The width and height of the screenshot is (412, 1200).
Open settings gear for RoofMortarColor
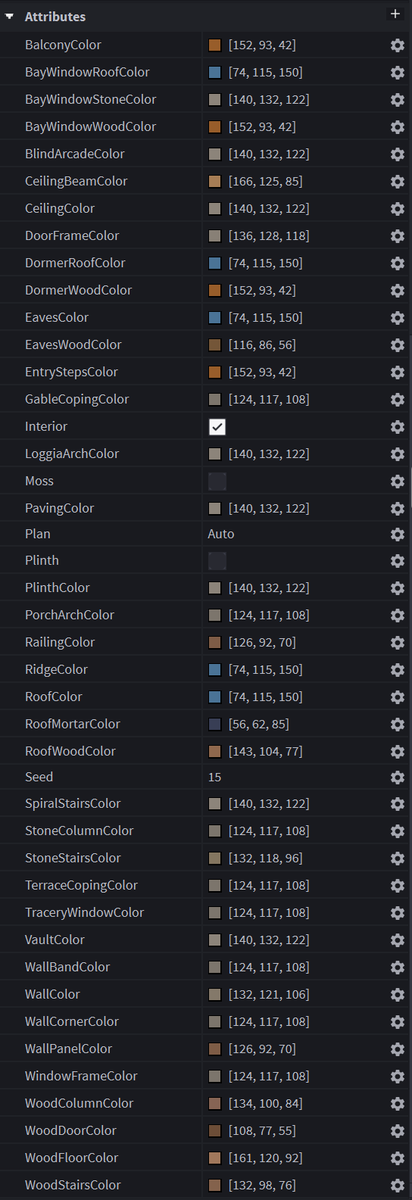397,724
